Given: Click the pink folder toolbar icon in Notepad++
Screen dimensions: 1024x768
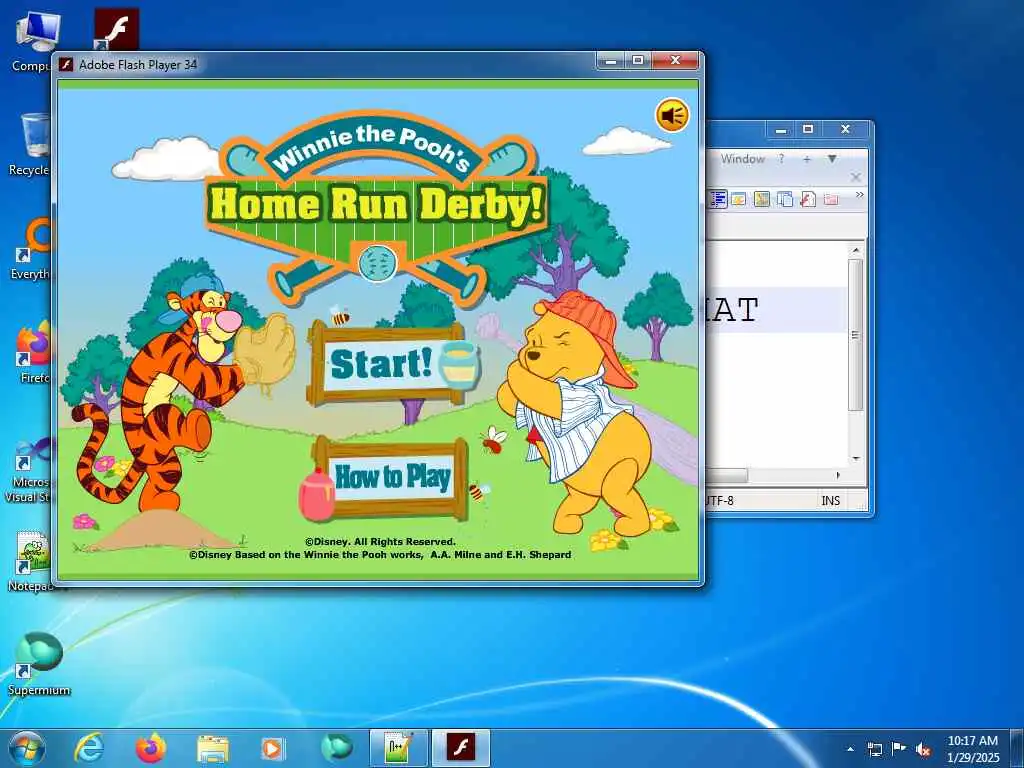Looking at the screenshot, I should pos(831,199).
